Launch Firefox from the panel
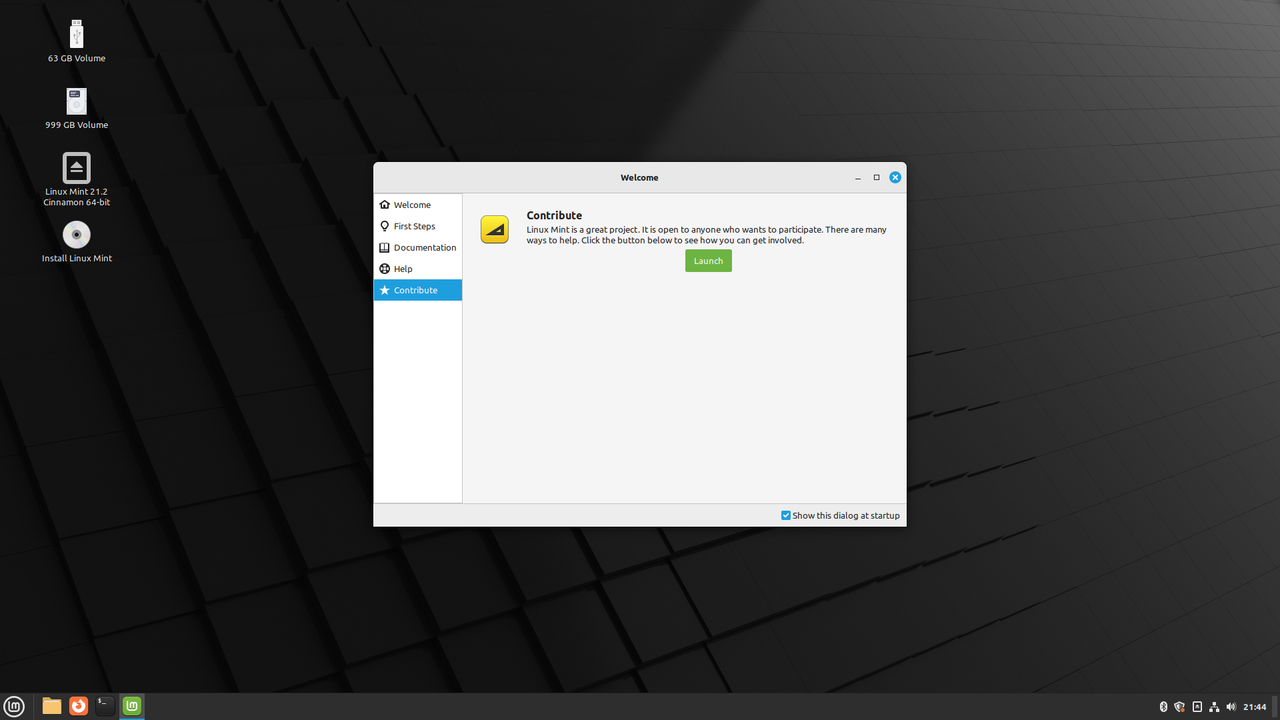The image size is (1280, 720). coord(78,706)
